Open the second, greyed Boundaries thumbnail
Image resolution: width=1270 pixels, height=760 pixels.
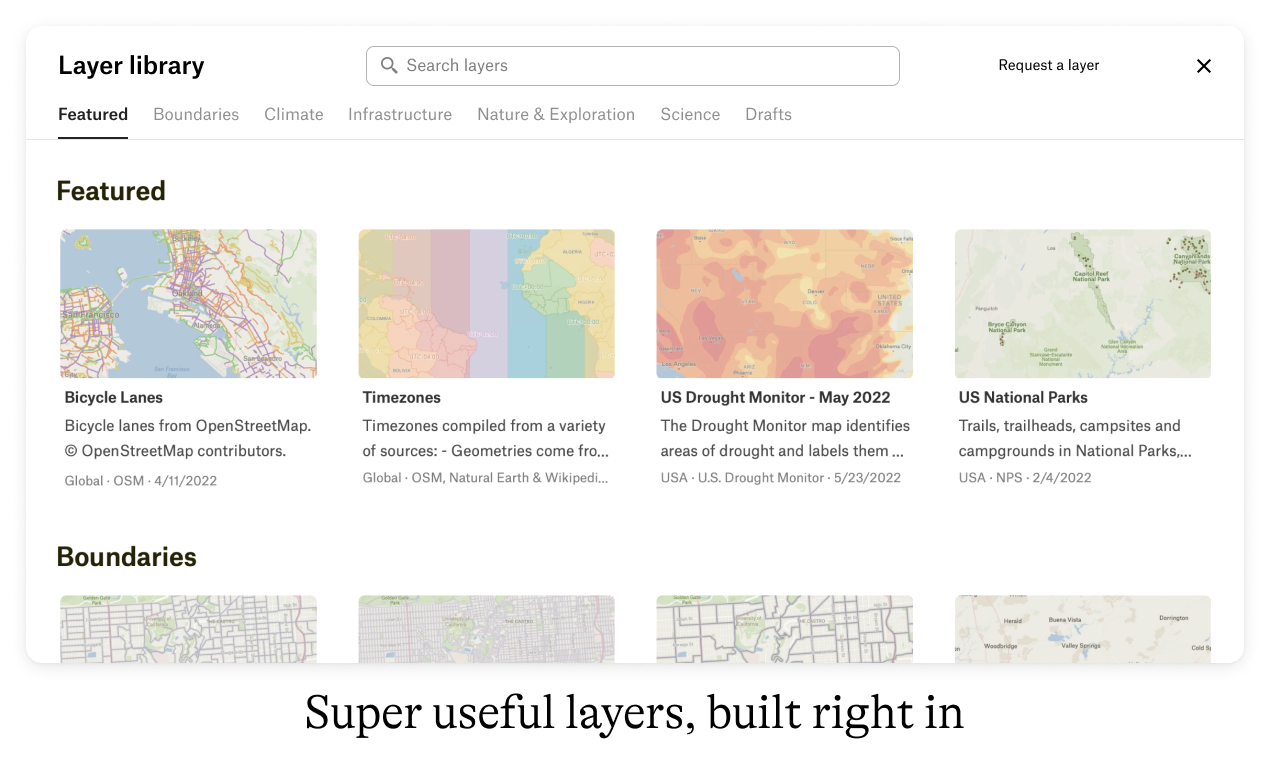pyautogui.click(x=487, y=629)
